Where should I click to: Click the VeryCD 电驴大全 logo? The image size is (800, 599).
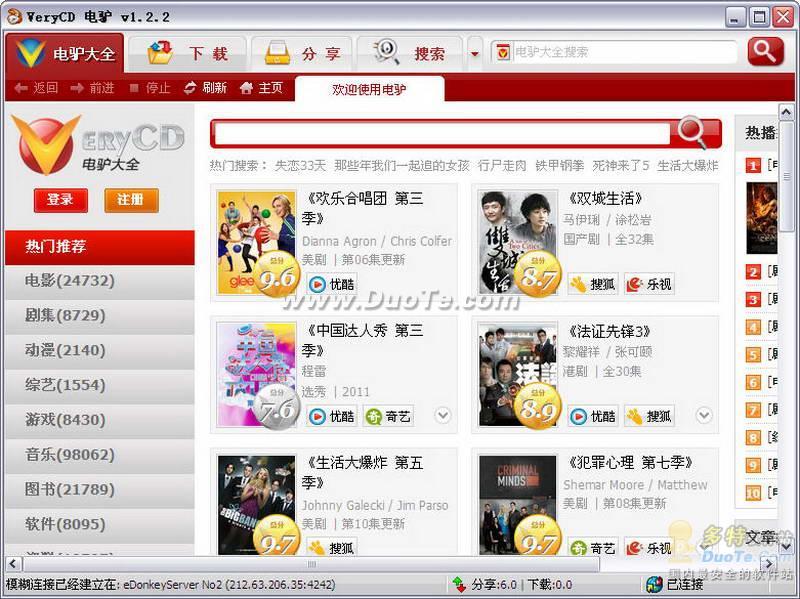[x=98, y=145]
